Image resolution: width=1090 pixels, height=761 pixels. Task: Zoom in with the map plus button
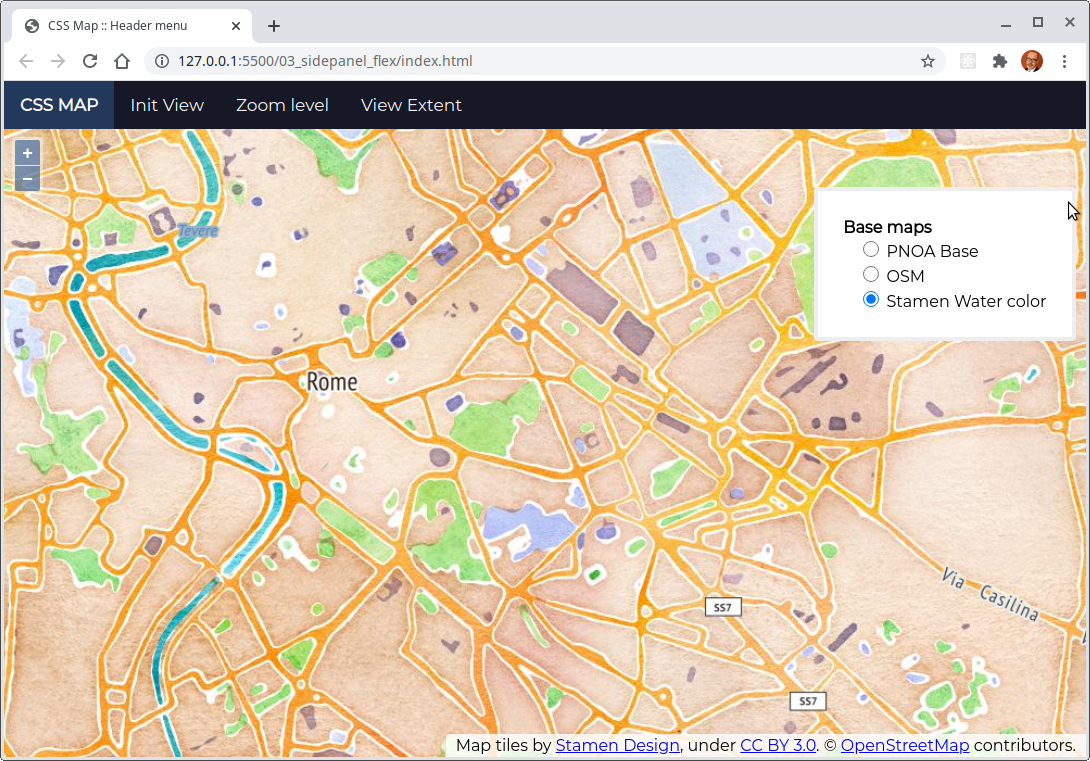point(27,154)
